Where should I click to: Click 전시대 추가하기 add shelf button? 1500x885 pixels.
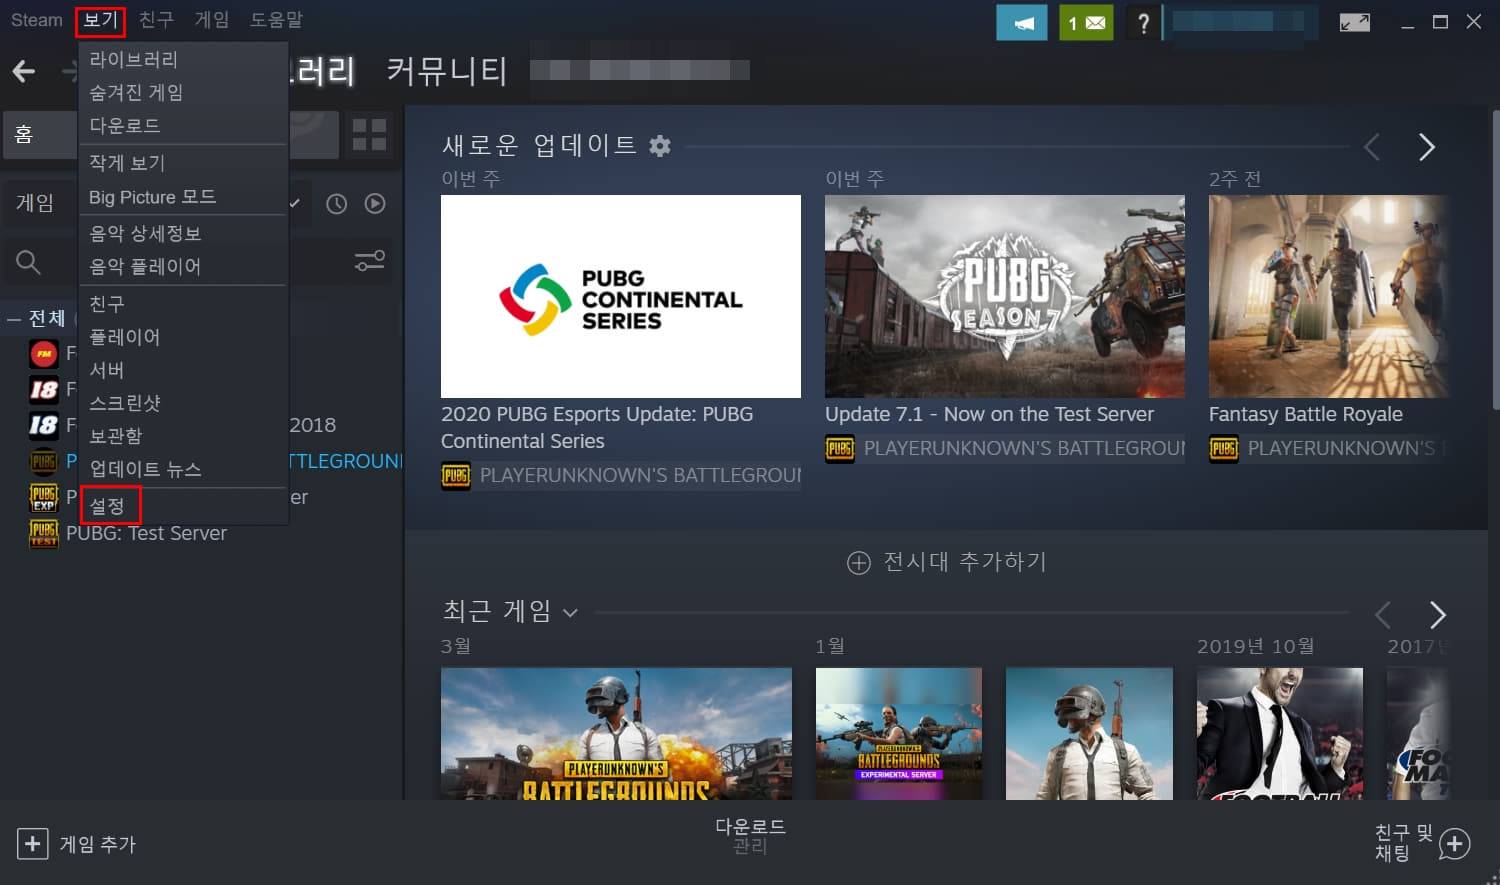946,562
